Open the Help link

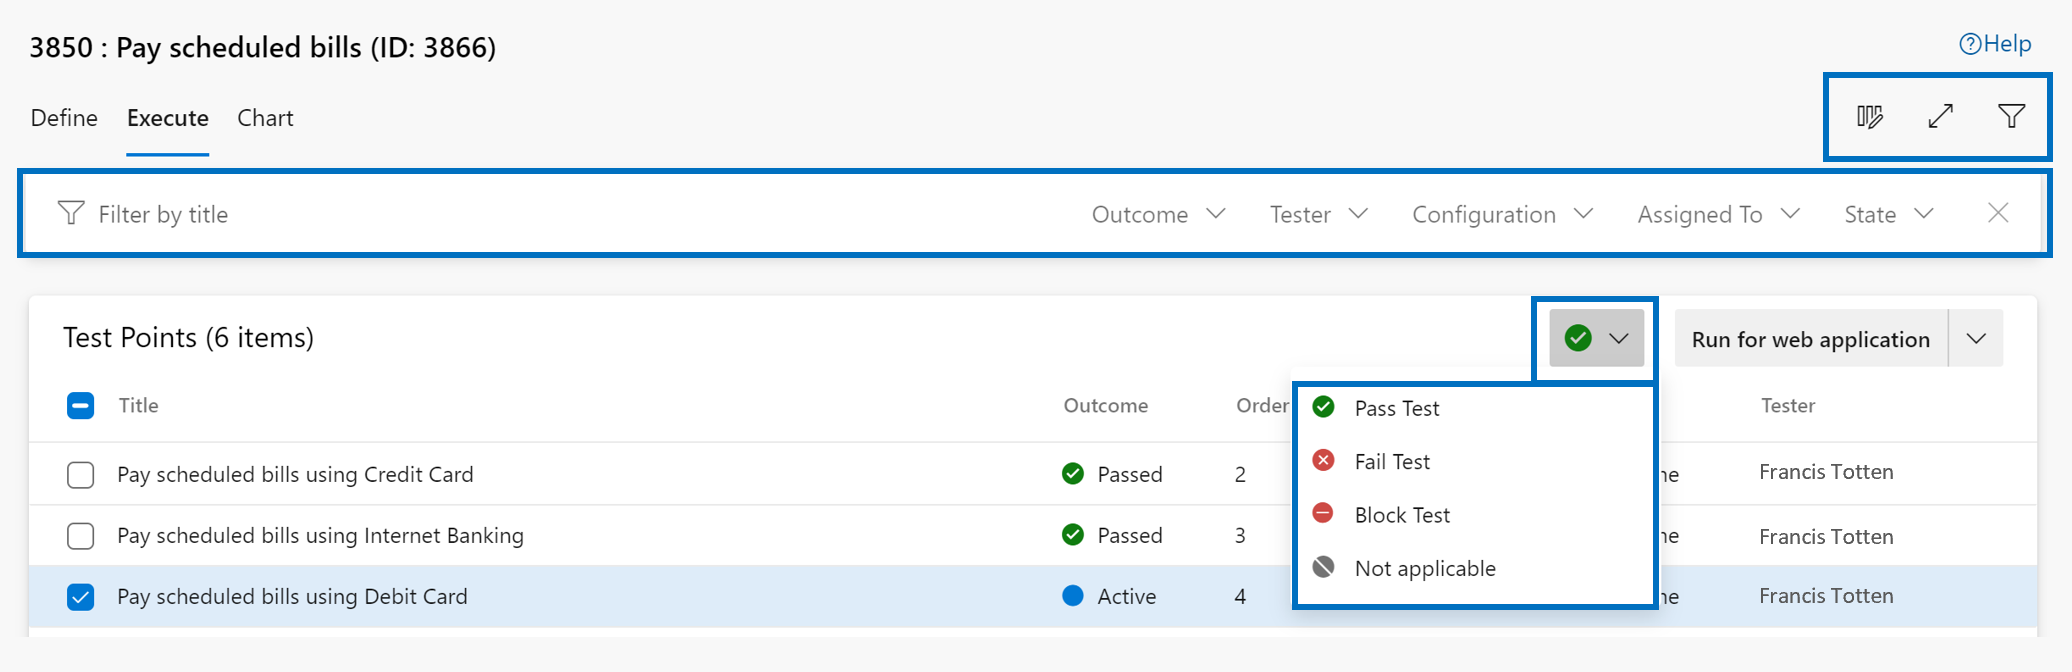pos(1995,44)
